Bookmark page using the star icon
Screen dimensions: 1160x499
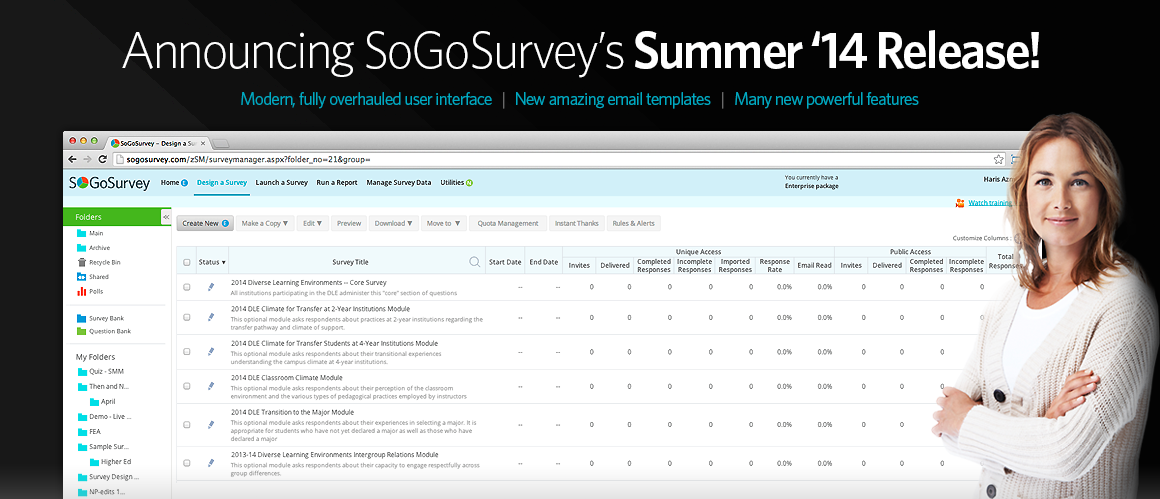pos(998,159)
